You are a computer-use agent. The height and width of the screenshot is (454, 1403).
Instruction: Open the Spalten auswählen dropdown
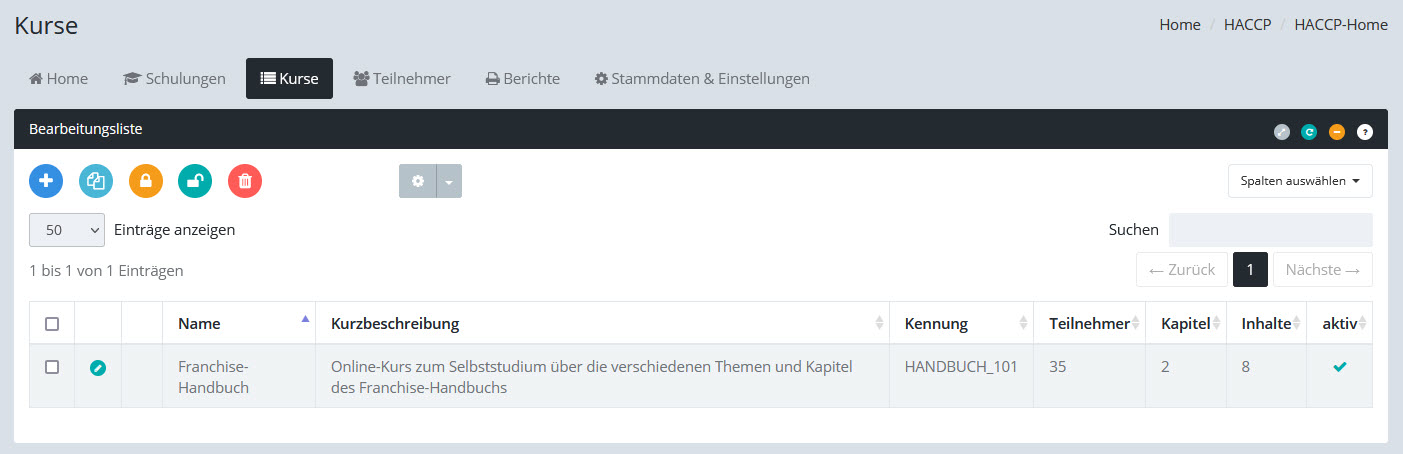click(1300, 181)
